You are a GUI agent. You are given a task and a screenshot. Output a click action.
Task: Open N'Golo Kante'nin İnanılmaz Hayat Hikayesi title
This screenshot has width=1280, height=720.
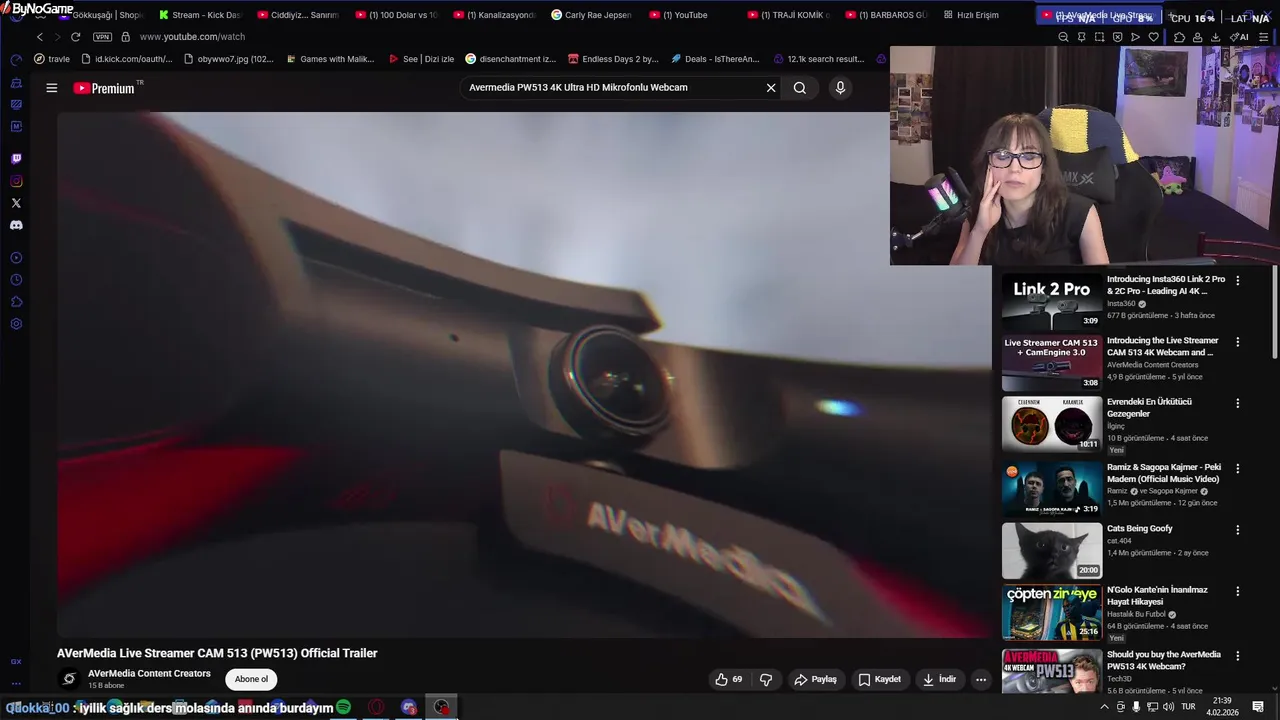coord(1157,596)
